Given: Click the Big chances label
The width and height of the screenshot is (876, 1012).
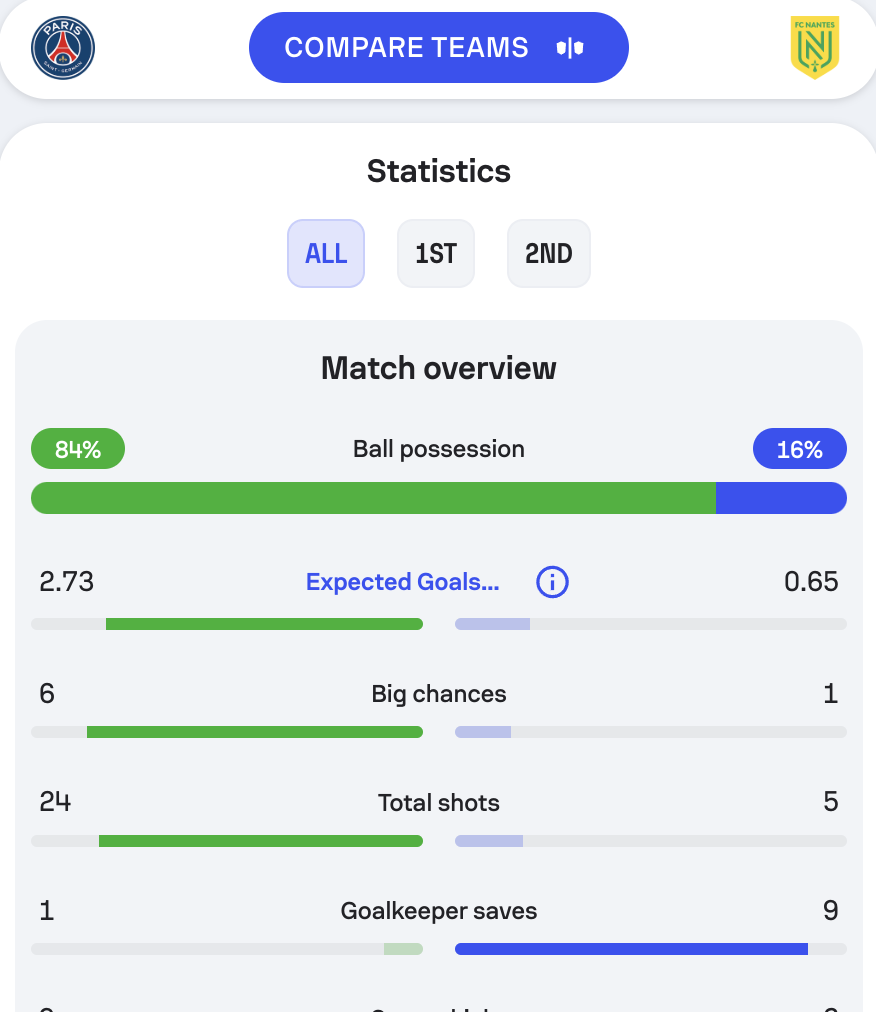Looking at the screenshot, I should point(439,694).
